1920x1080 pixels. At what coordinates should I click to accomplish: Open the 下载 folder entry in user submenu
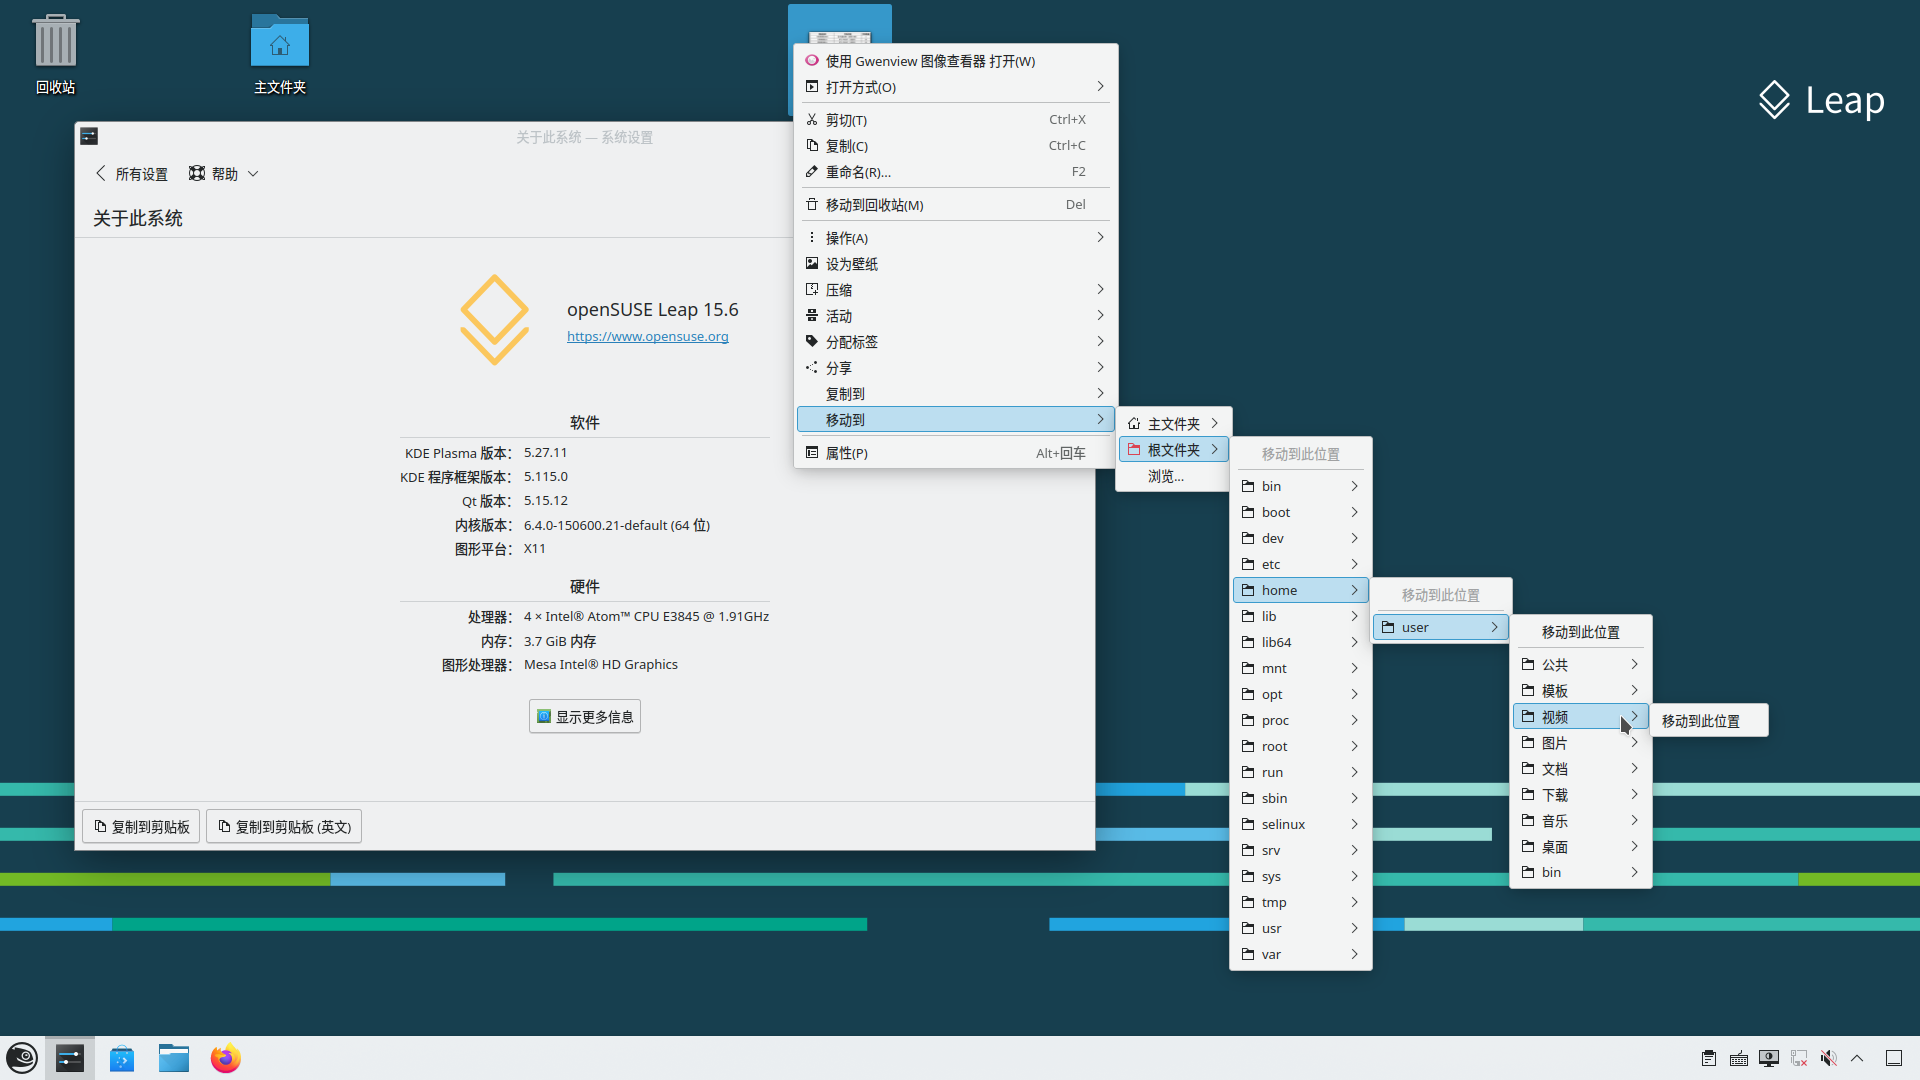click(1581, 795)
